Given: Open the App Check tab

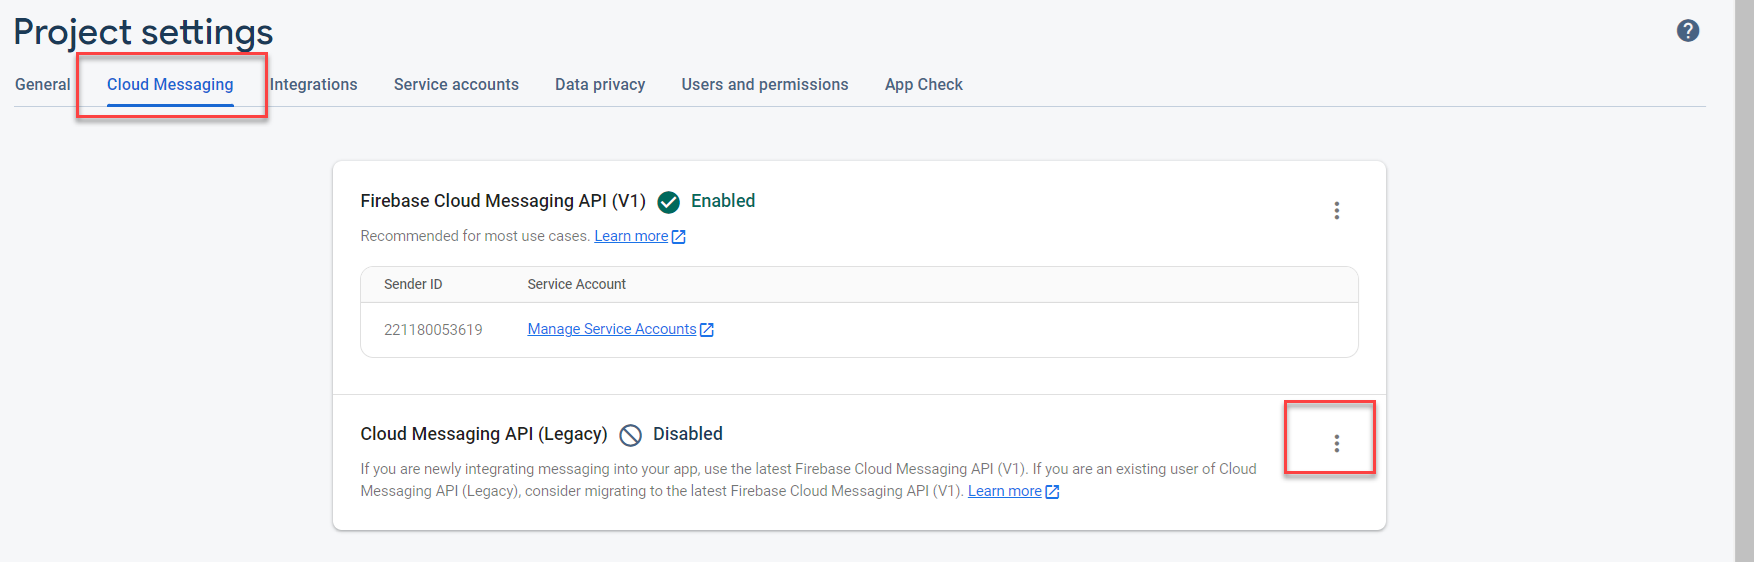Looking at the screenshot, I should click(x=923, y=85).
